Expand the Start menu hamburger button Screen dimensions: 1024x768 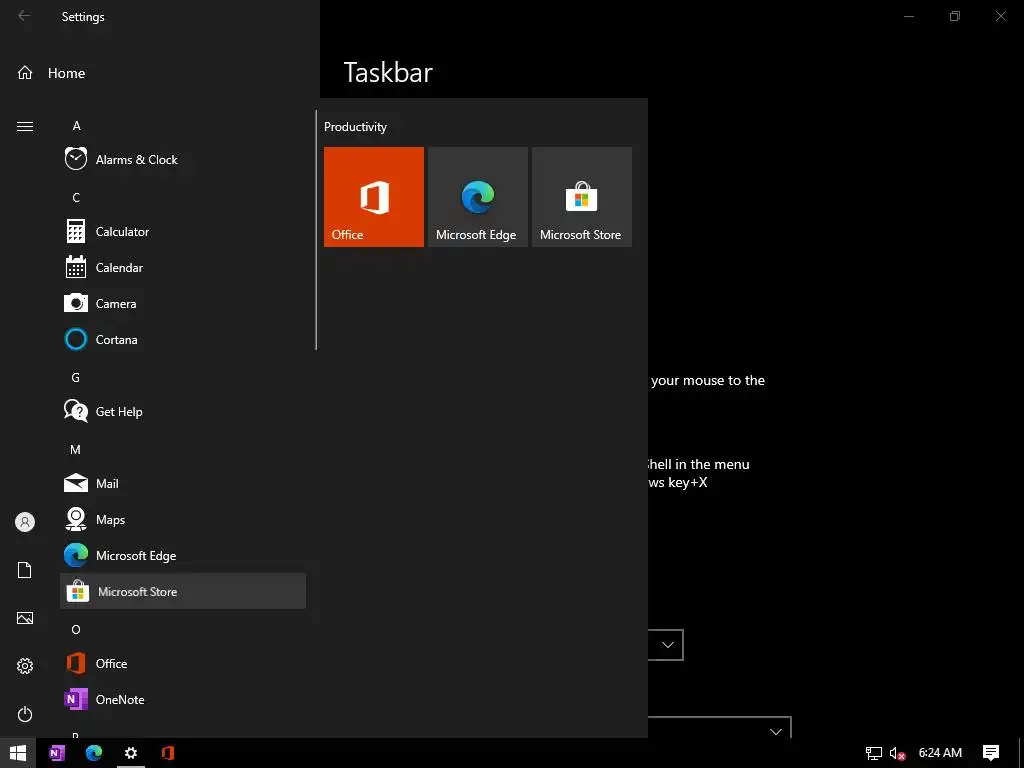point(25,126)
